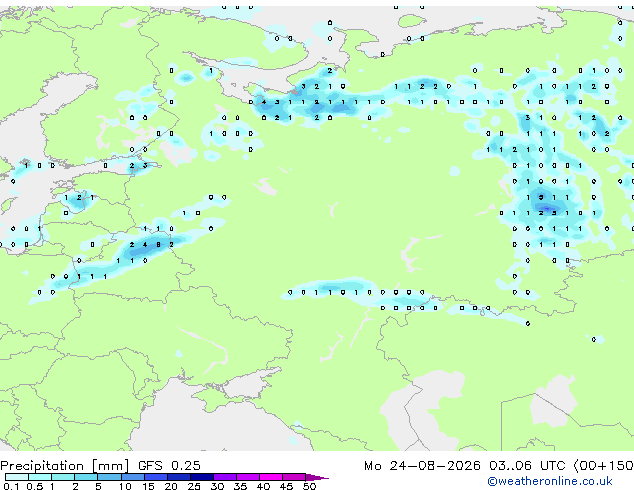The width and height of the screenshot is (634, 490).
Task: Click the 0.1–0.5 mm legend color swatch
Action: (17, 477)
